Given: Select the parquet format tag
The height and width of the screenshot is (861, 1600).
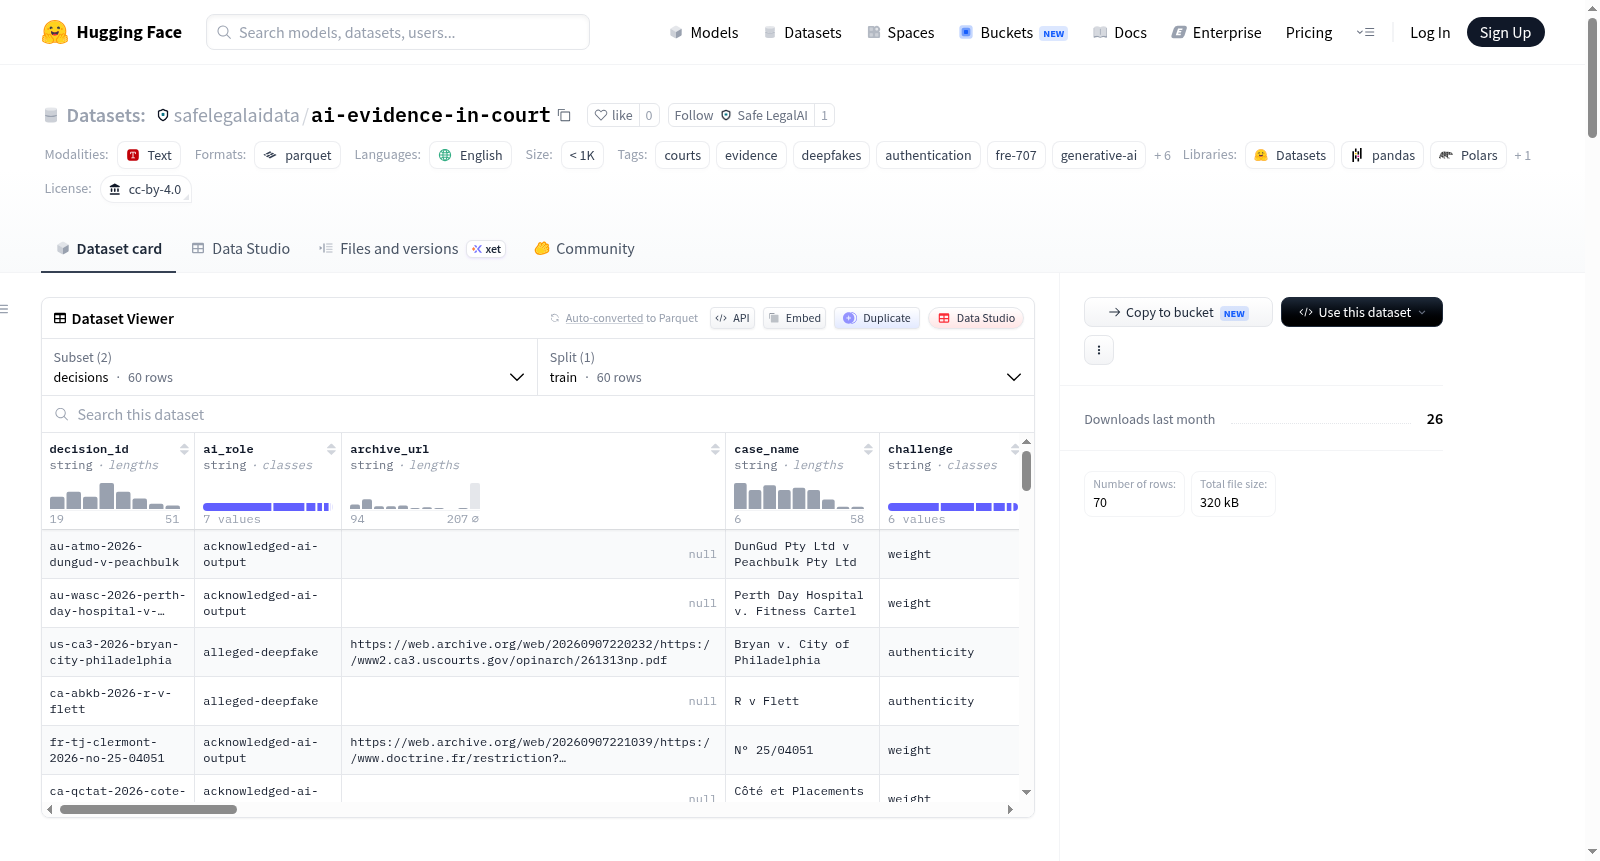Looking at the screenshot, I should [297, 155].
